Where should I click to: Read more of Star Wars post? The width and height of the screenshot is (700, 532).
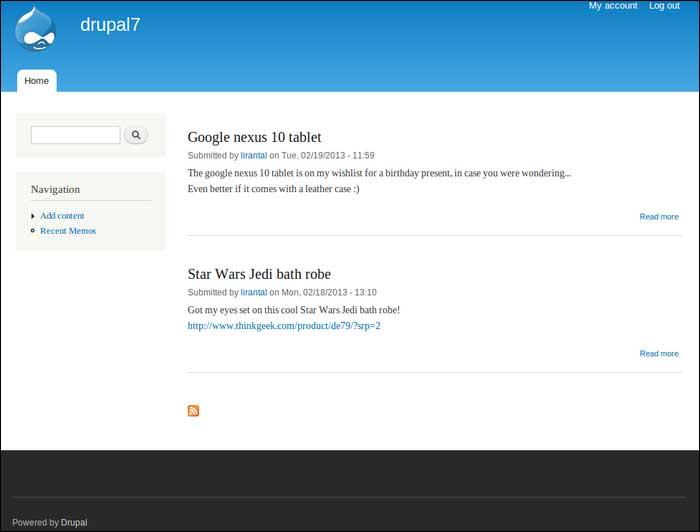[x=658, y=354]
